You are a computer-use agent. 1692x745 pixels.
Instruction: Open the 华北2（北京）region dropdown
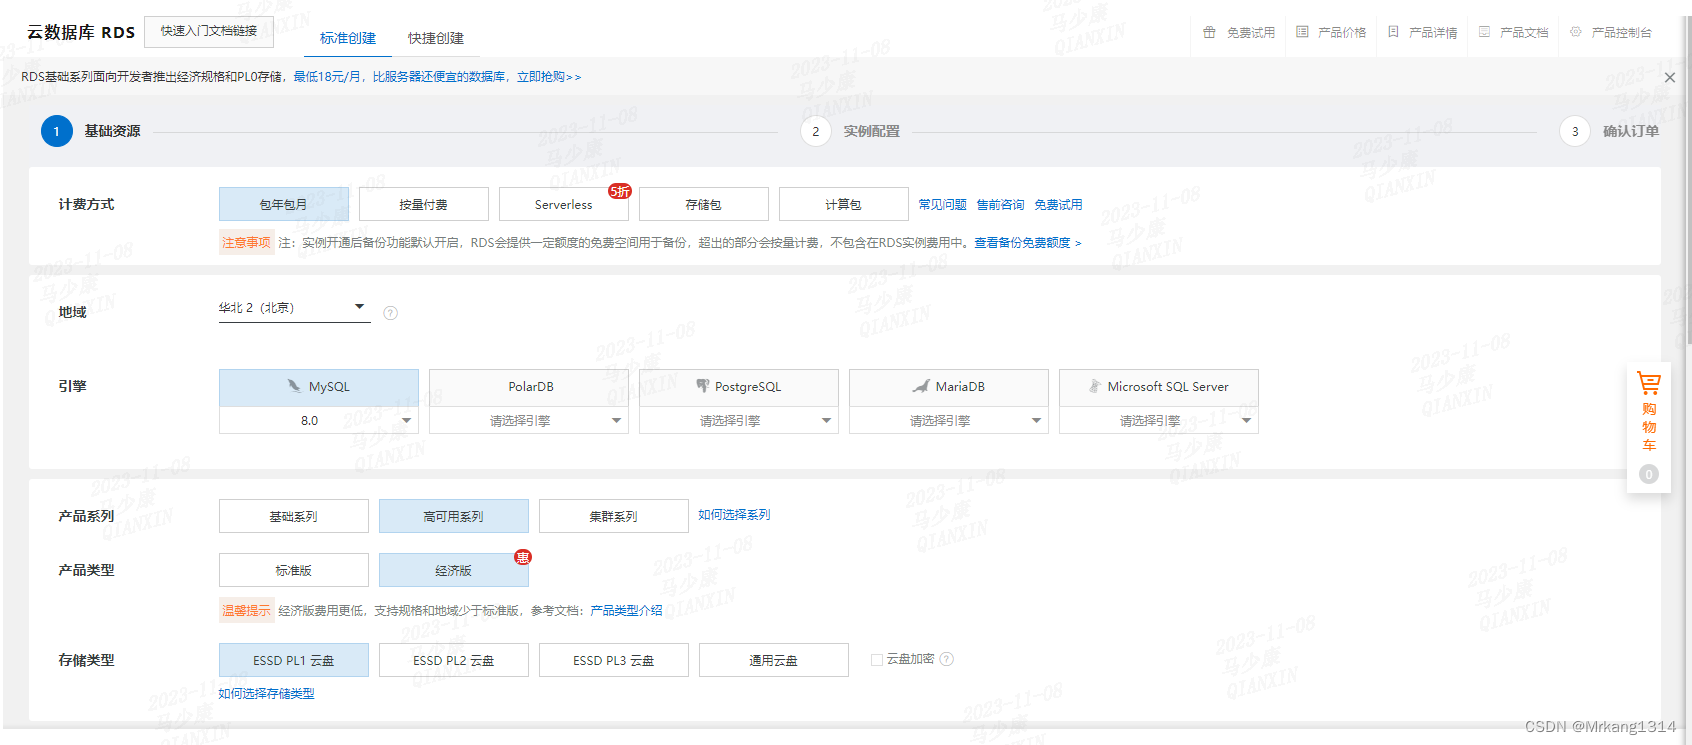295,308
